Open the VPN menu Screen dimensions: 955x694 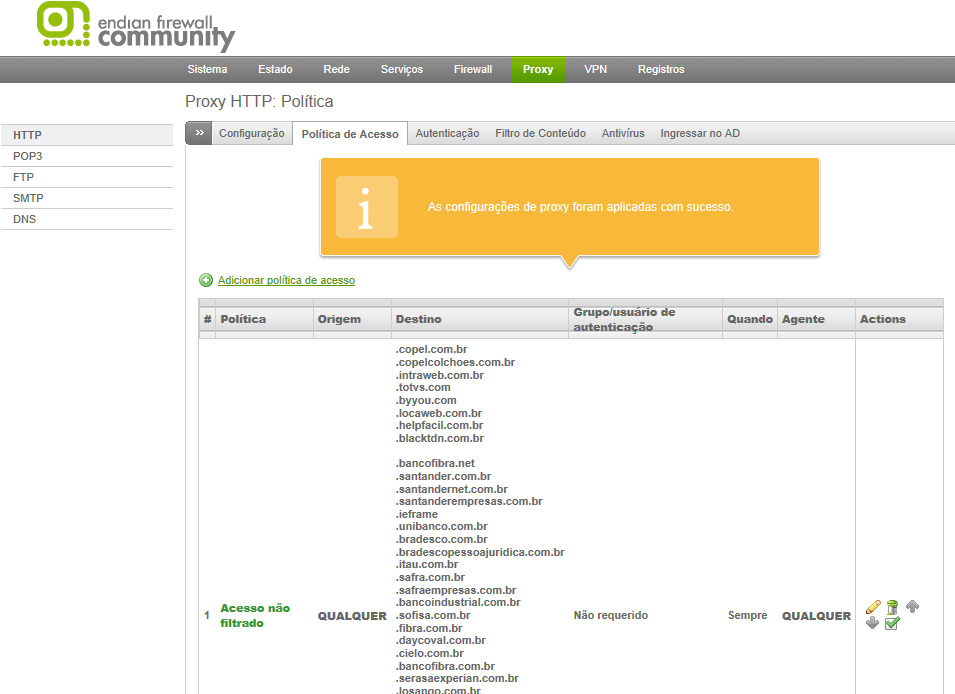(595, 69)
